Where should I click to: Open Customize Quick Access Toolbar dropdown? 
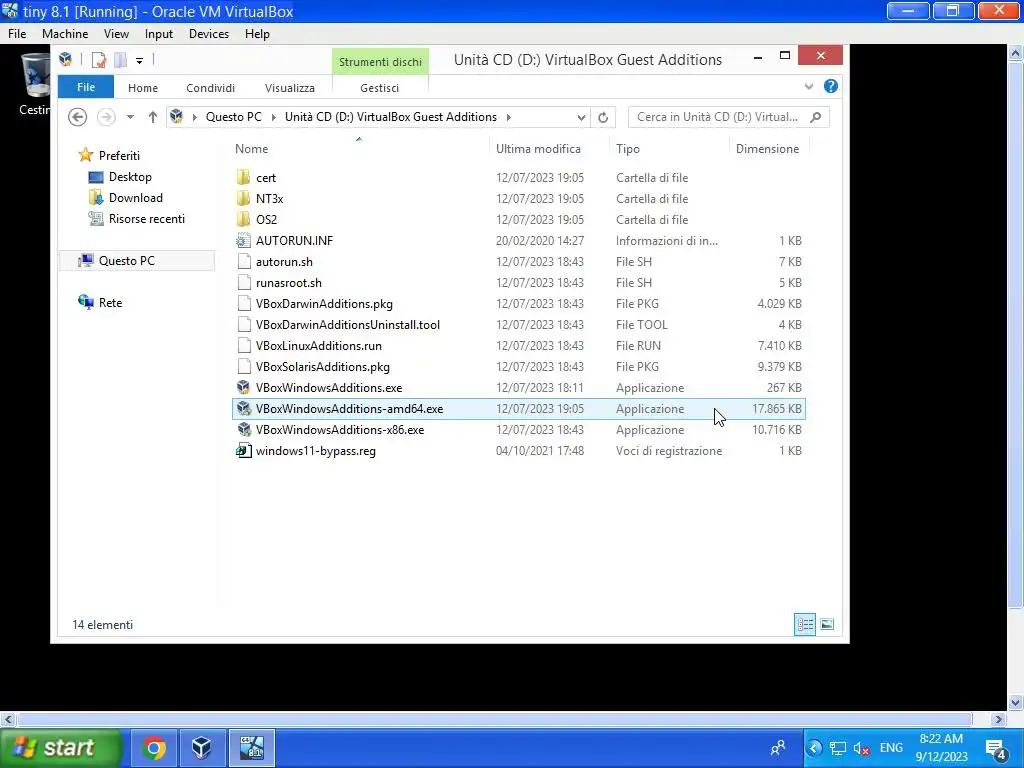pyautogui.click(x=139, y=61)
